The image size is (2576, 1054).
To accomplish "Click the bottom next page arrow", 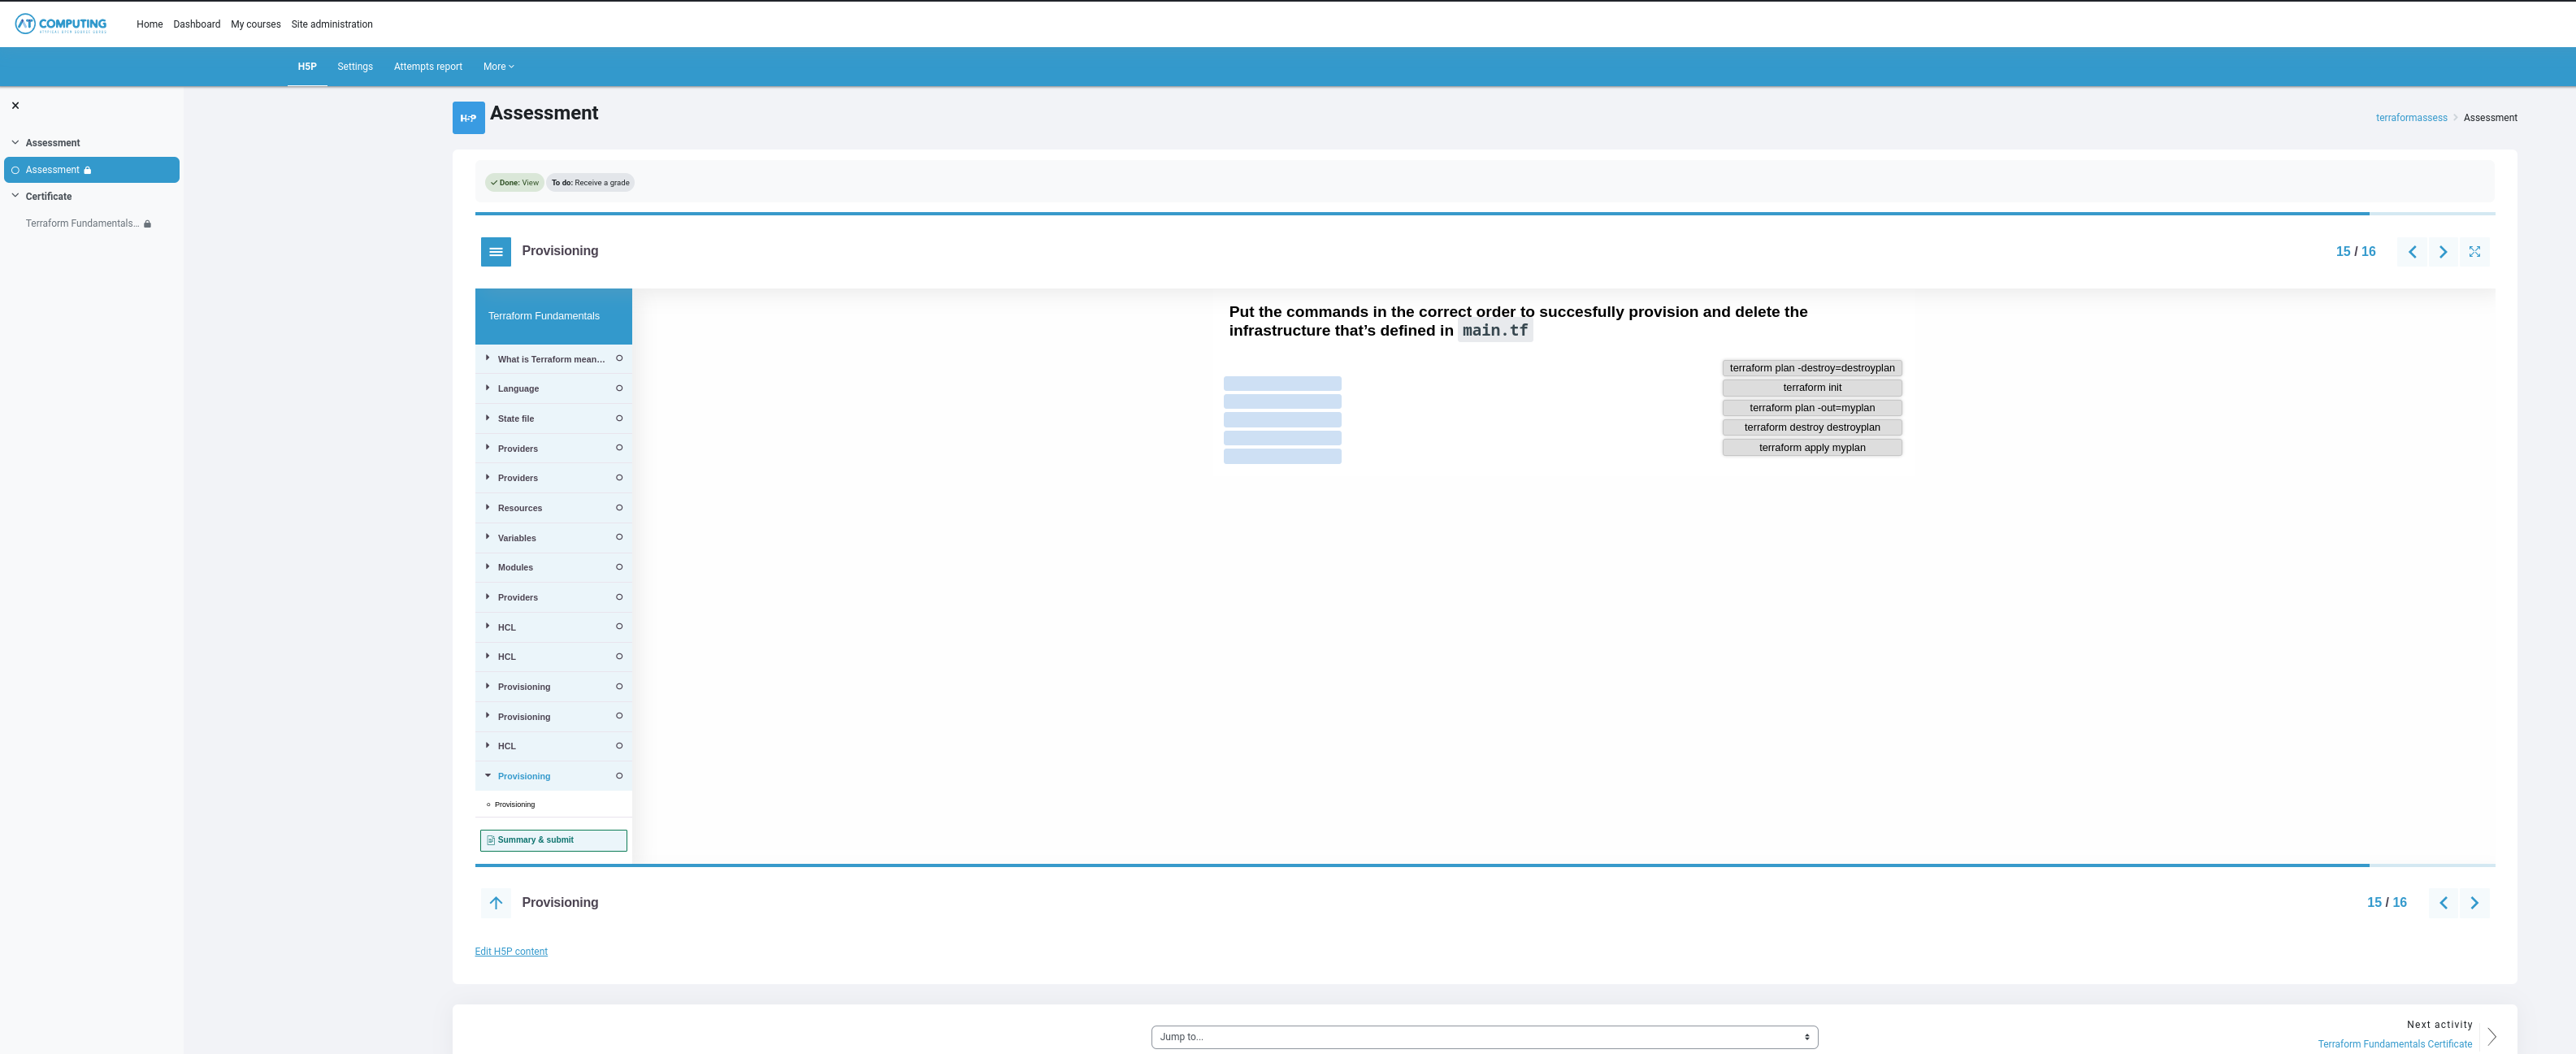I will 2474,903.
